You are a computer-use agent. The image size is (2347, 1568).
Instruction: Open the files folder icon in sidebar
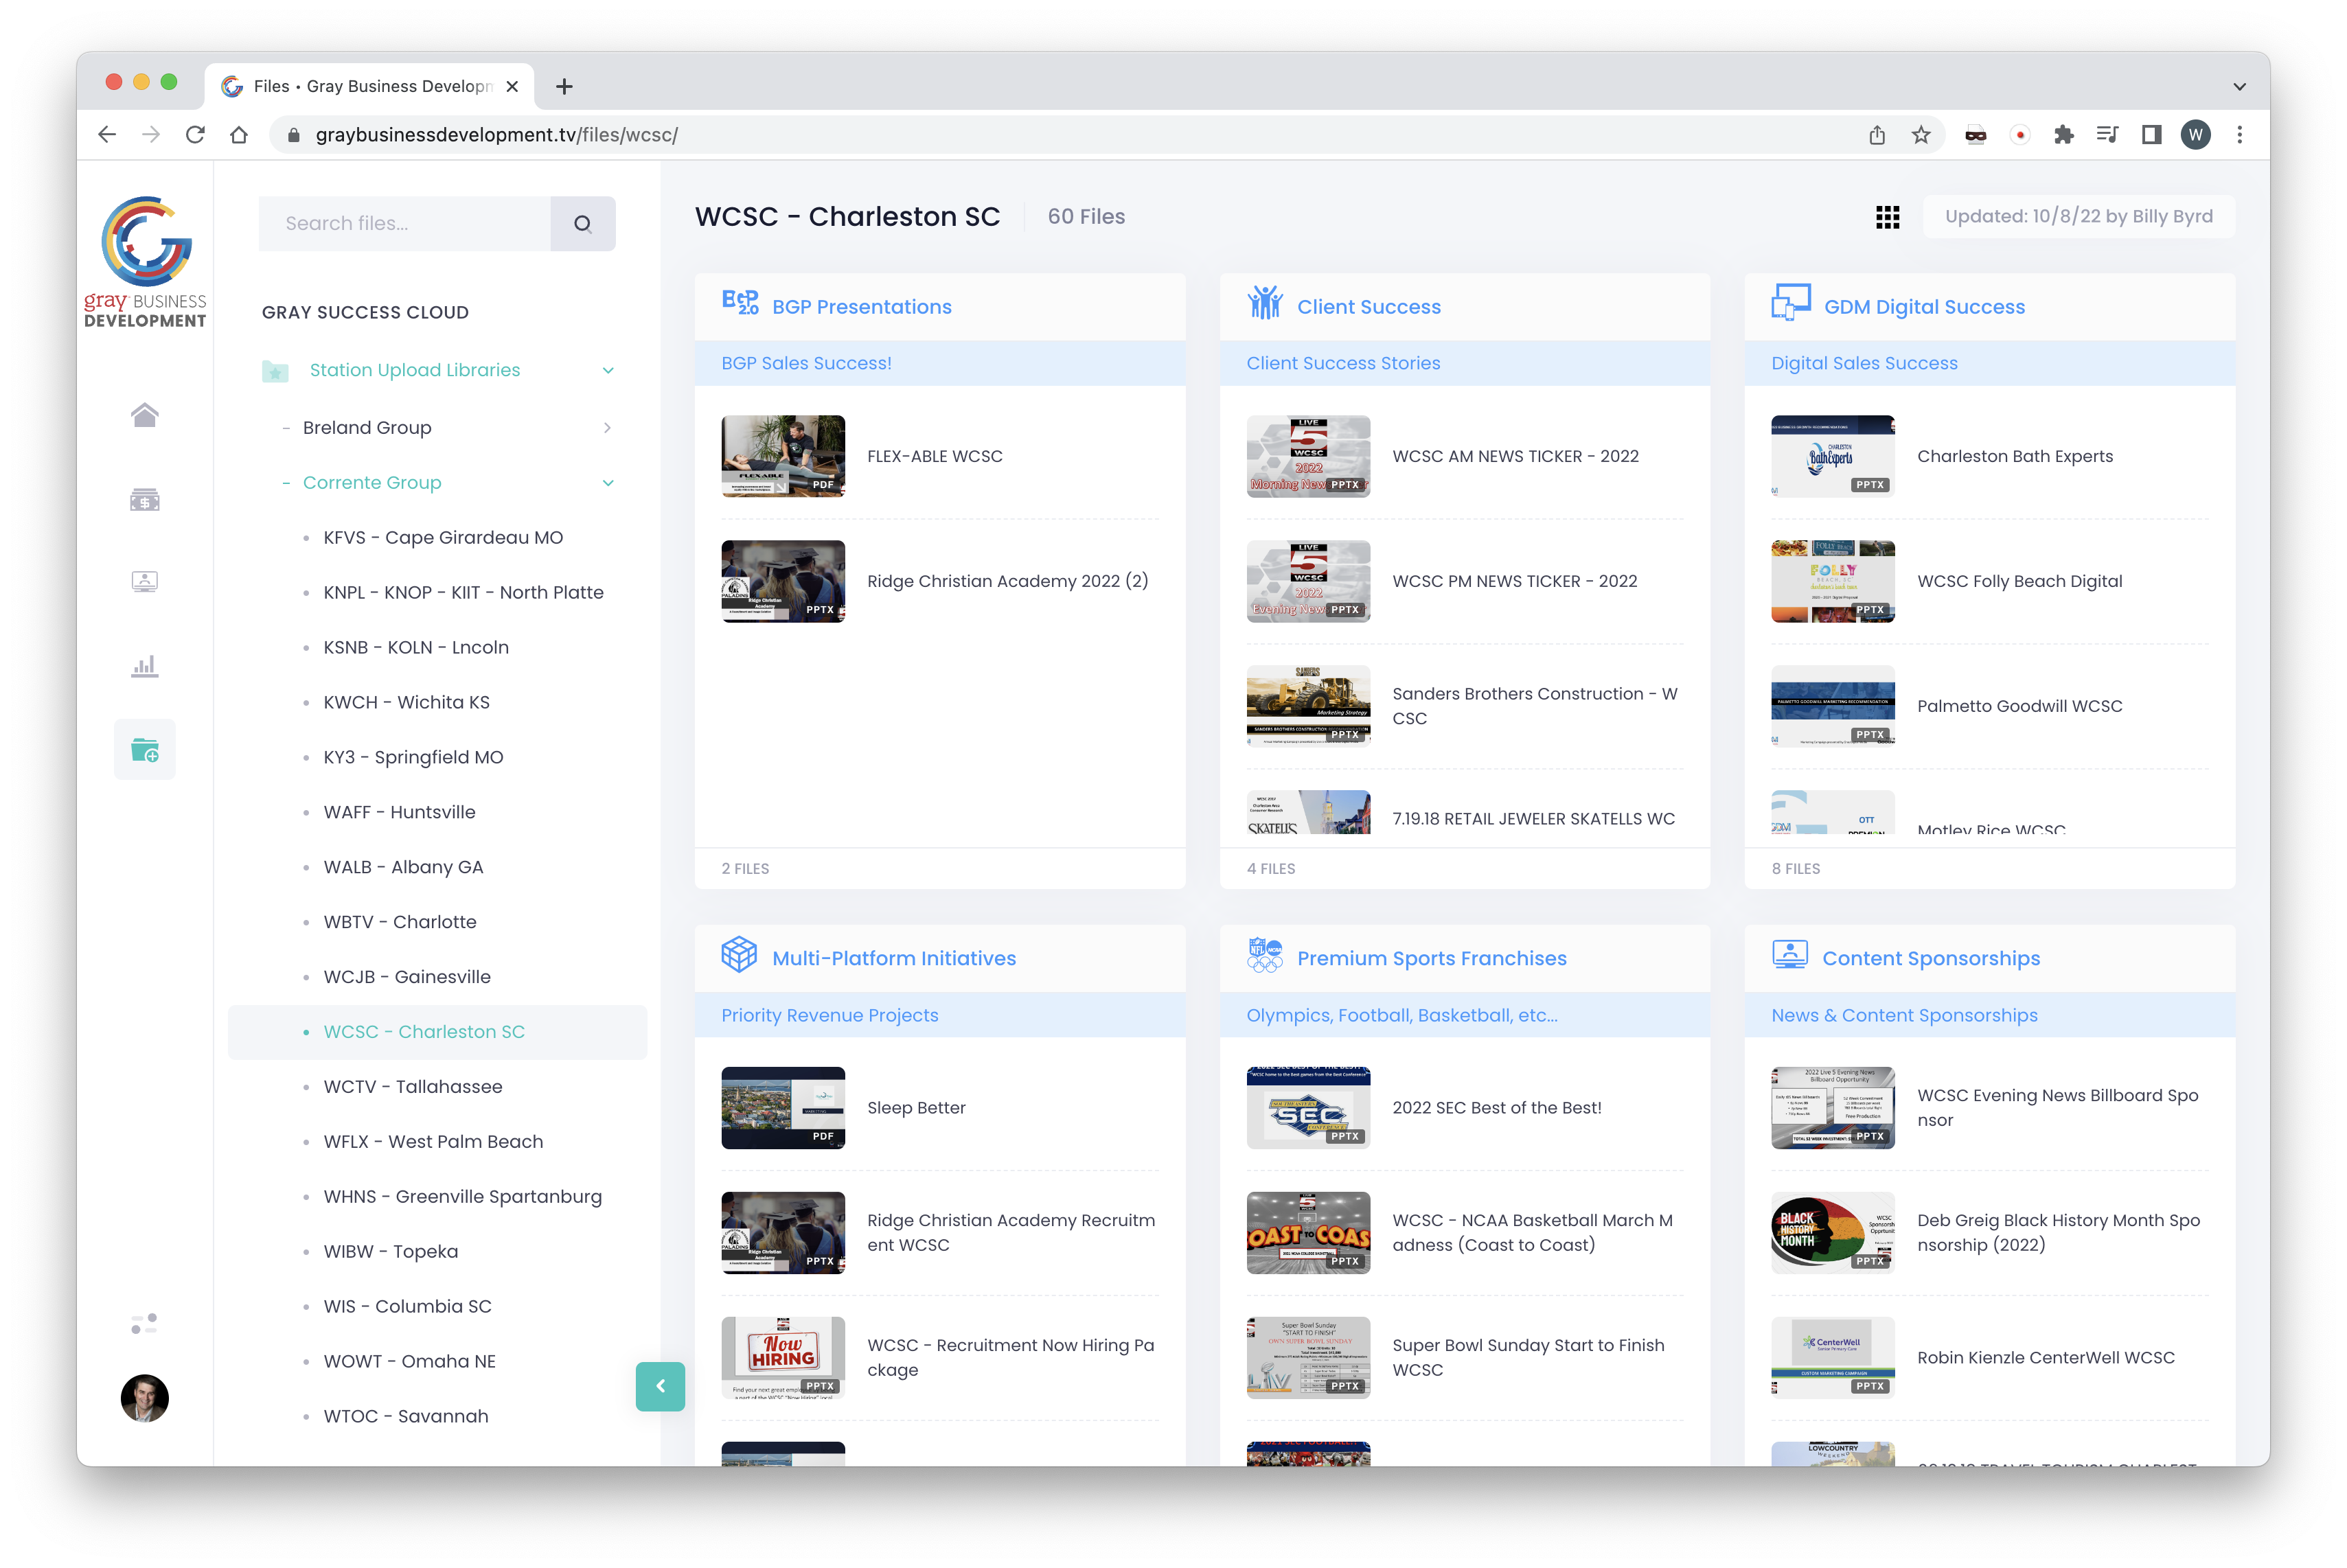144,749
